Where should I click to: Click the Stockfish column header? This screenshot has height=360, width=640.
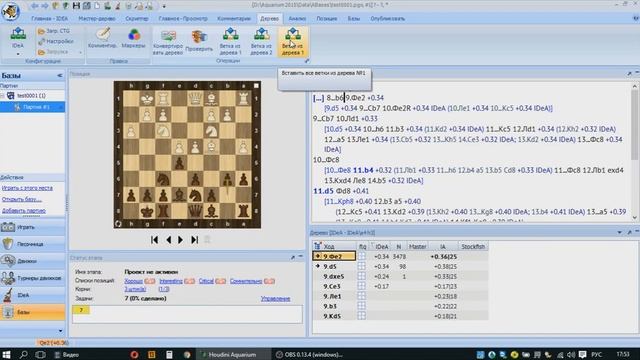(x=473, y=247)
